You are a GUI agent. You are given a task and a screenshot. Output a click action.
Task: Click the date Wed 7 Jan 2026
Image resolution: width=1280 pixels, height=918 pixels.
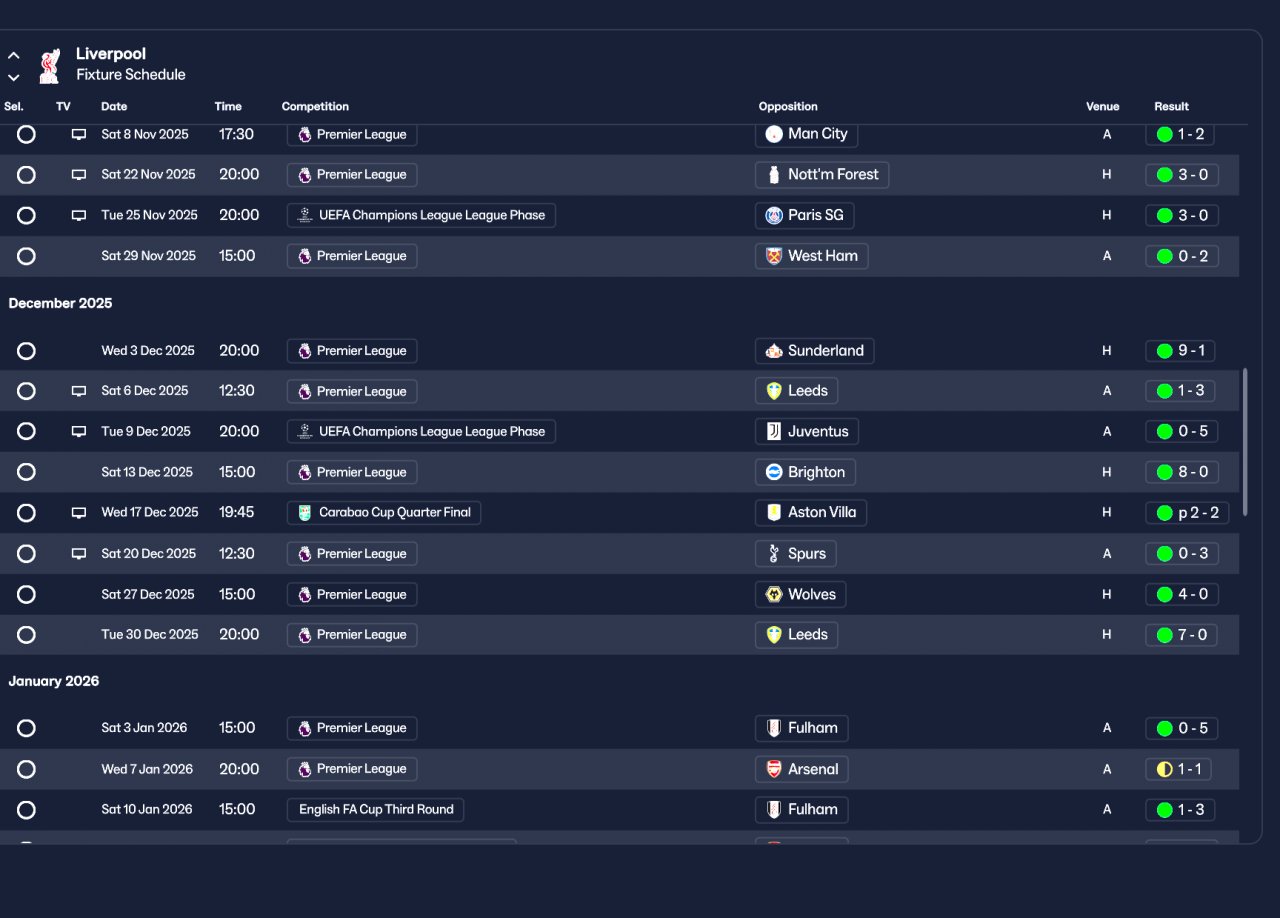click(x=147, y=769)
